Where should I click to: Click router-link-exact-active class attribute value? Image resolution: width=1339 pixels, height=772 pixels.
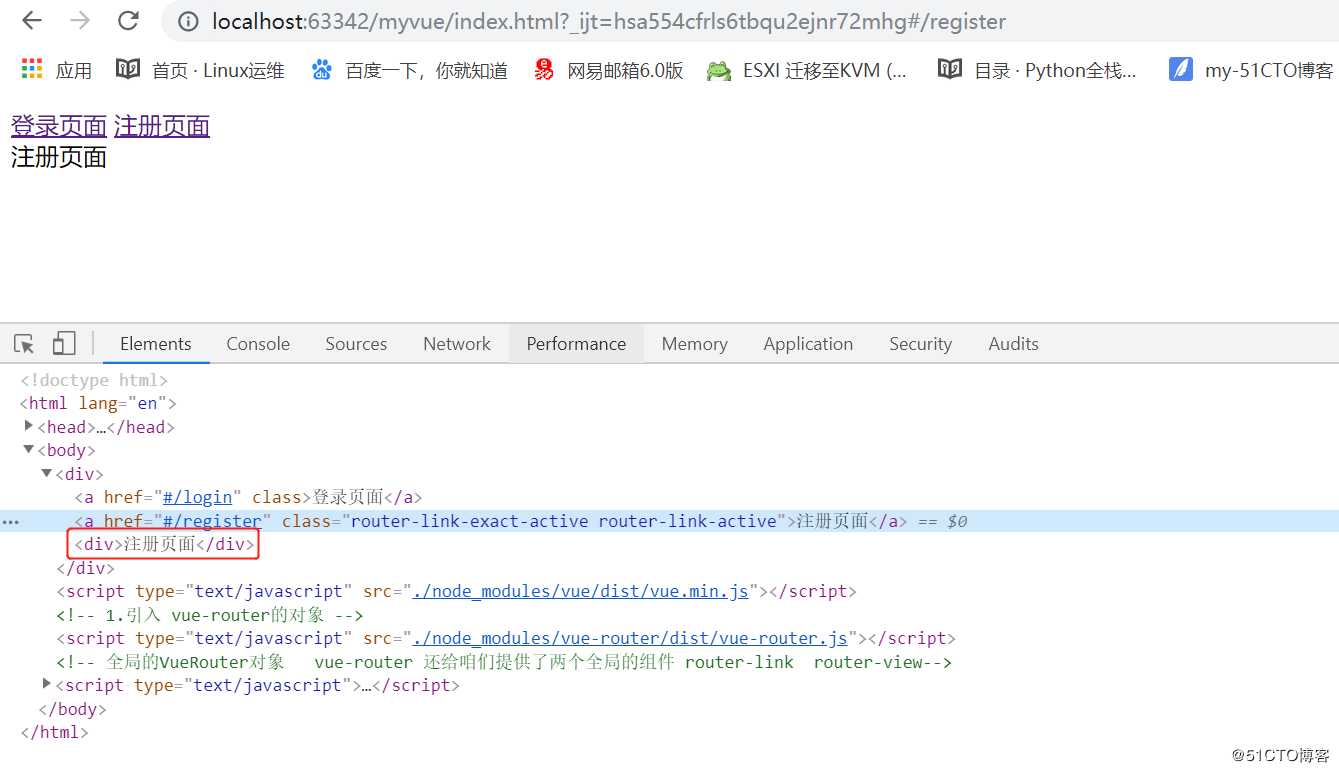(469, 521)
